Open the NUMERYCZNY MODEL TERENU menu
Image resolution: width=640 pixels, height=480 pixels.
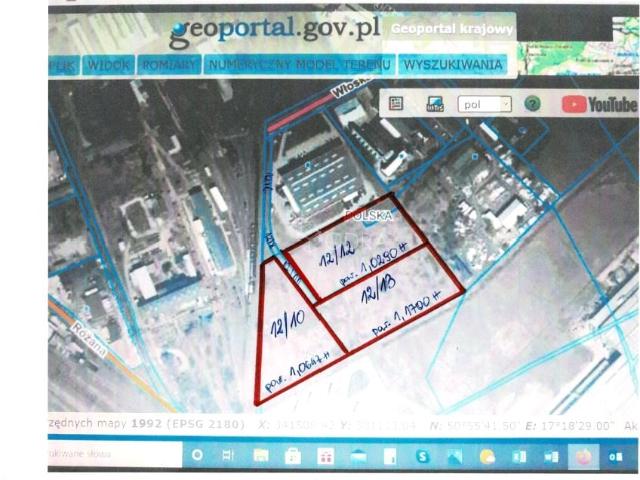tap(301, 65)
